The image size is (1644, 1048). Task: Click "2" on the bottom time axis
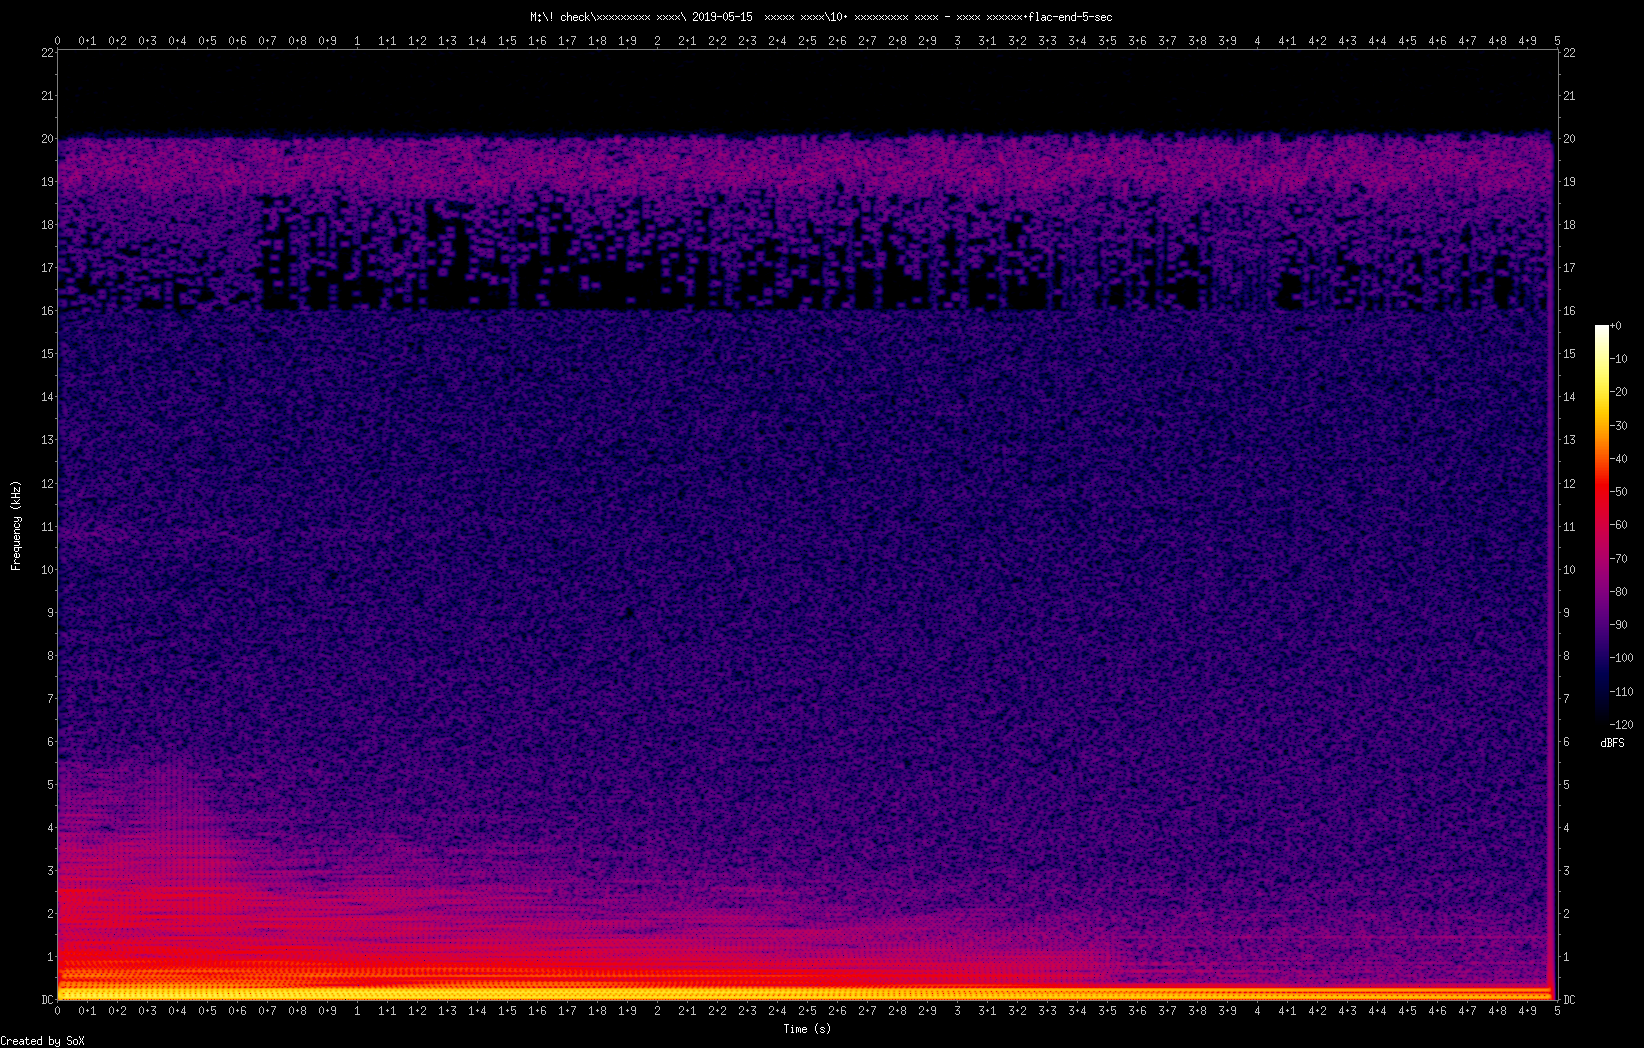657,1011
